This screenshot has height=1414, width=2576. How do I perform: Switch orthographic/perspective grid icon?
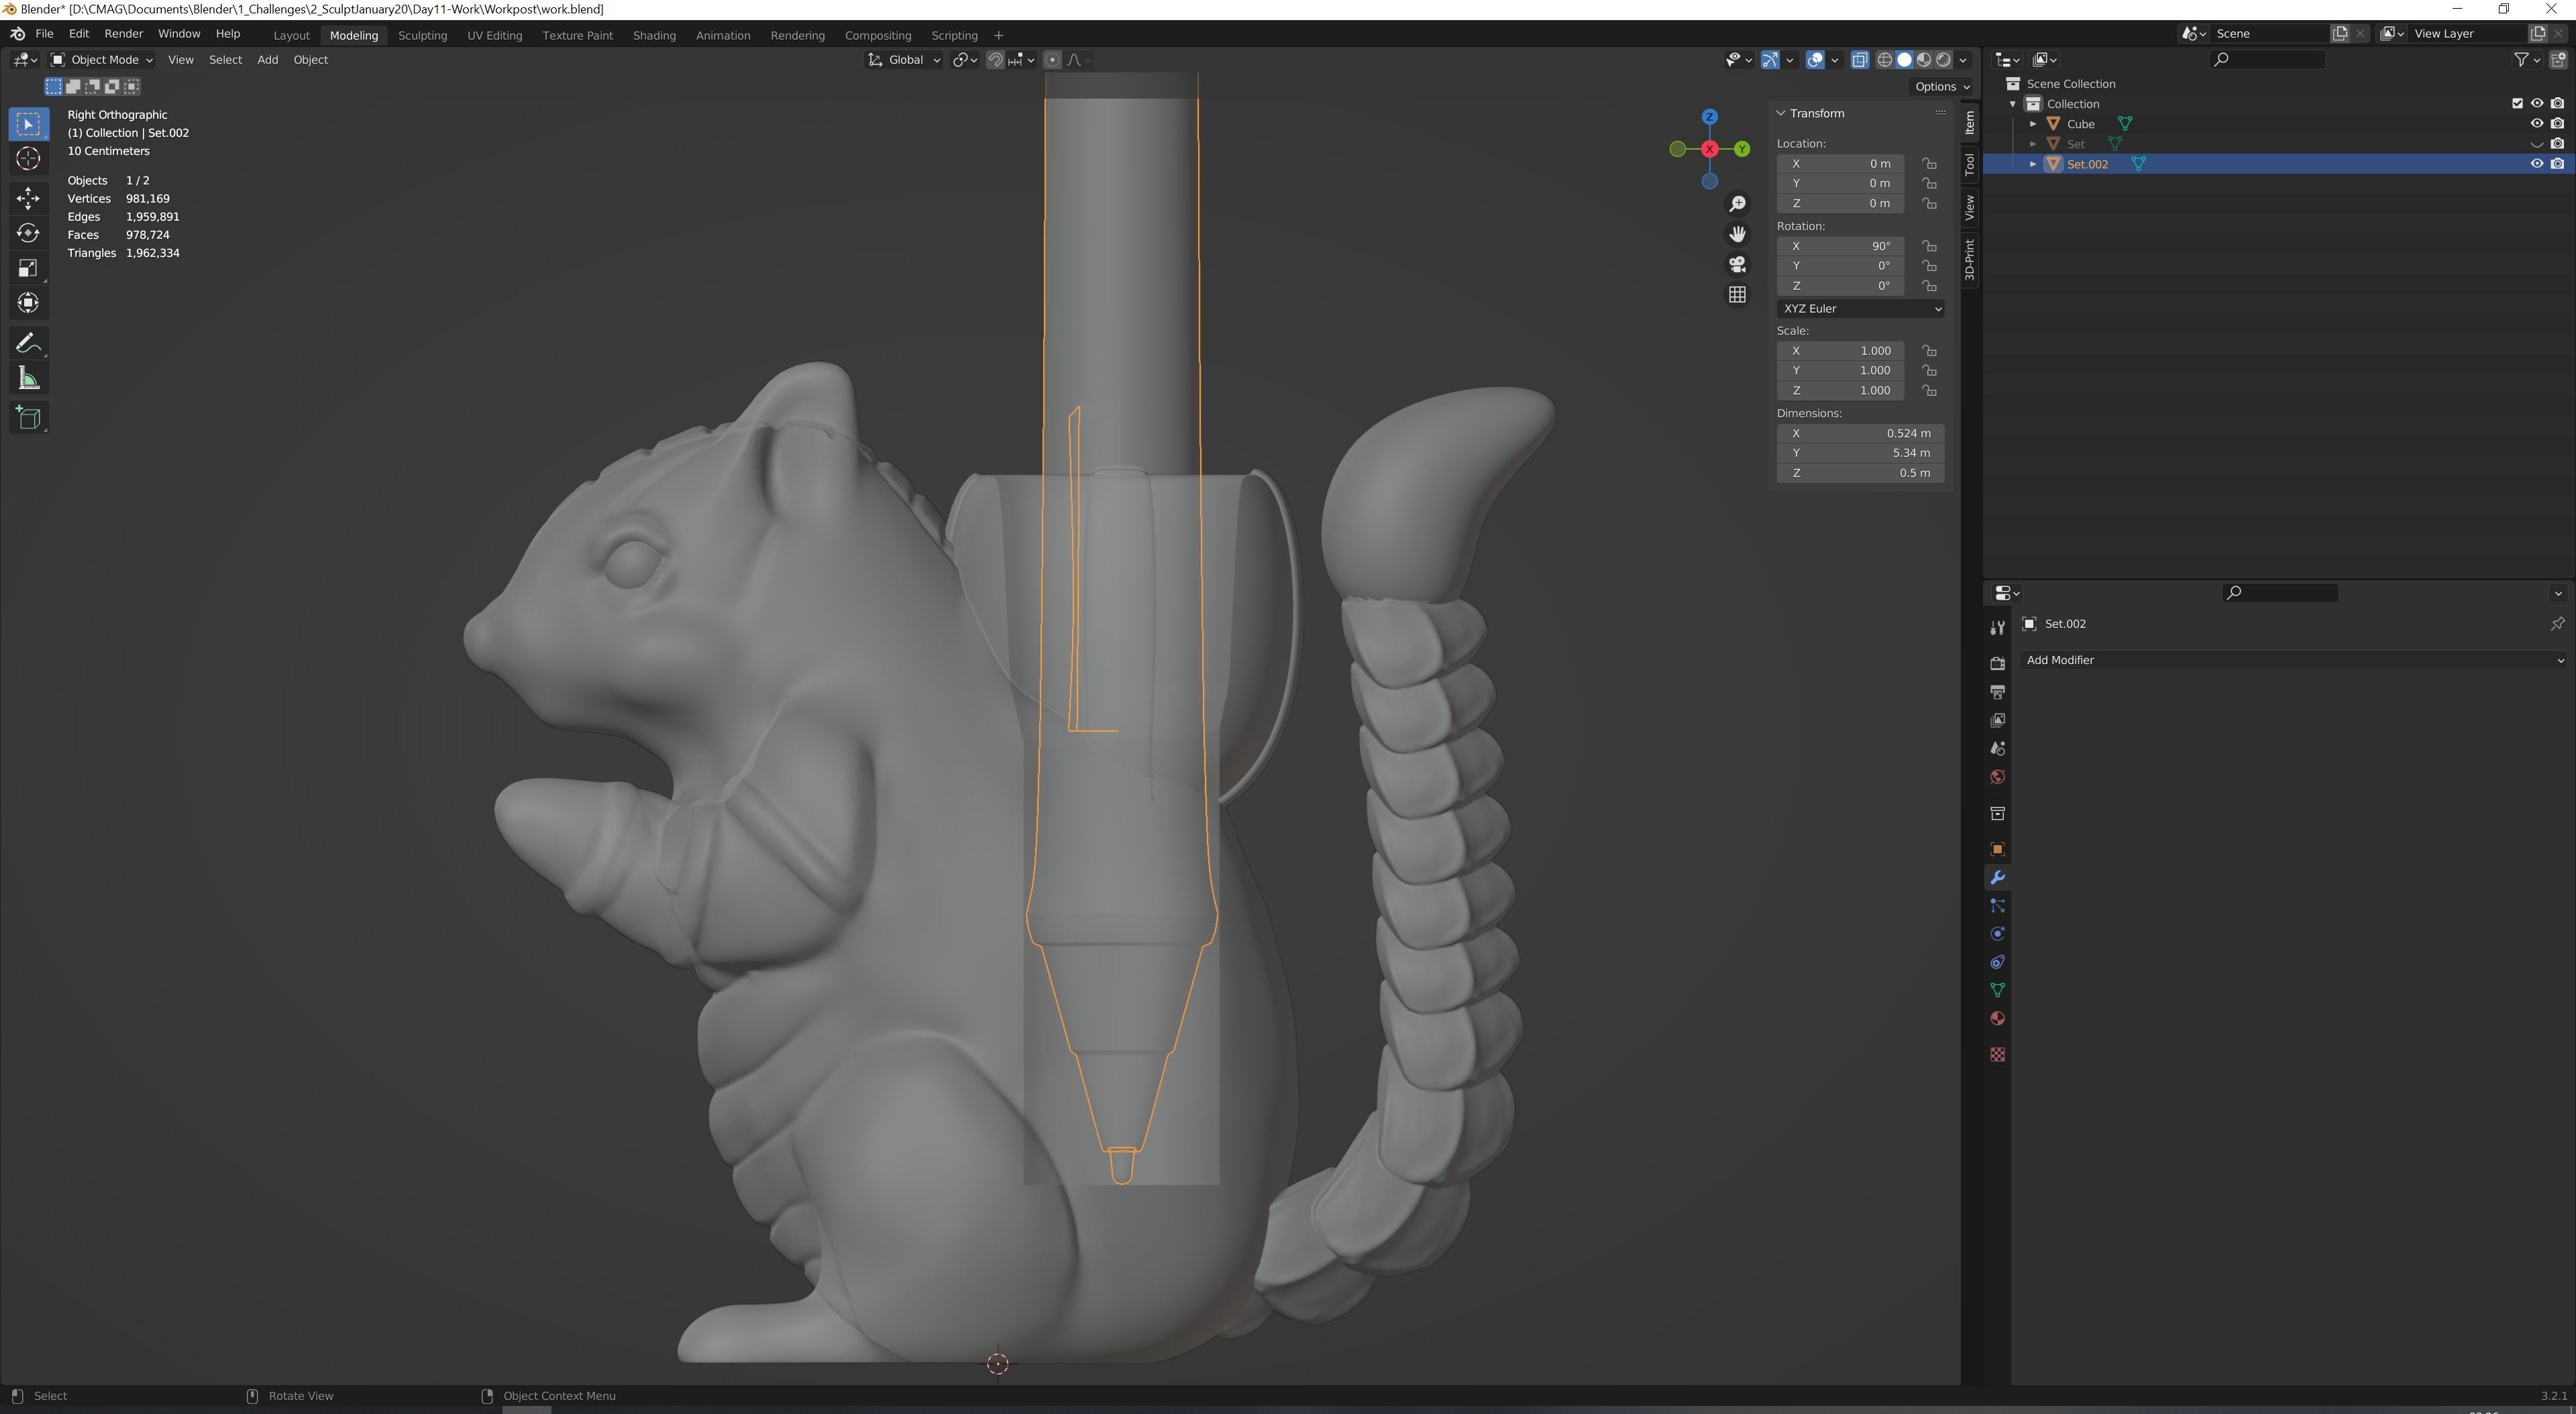1737,295
